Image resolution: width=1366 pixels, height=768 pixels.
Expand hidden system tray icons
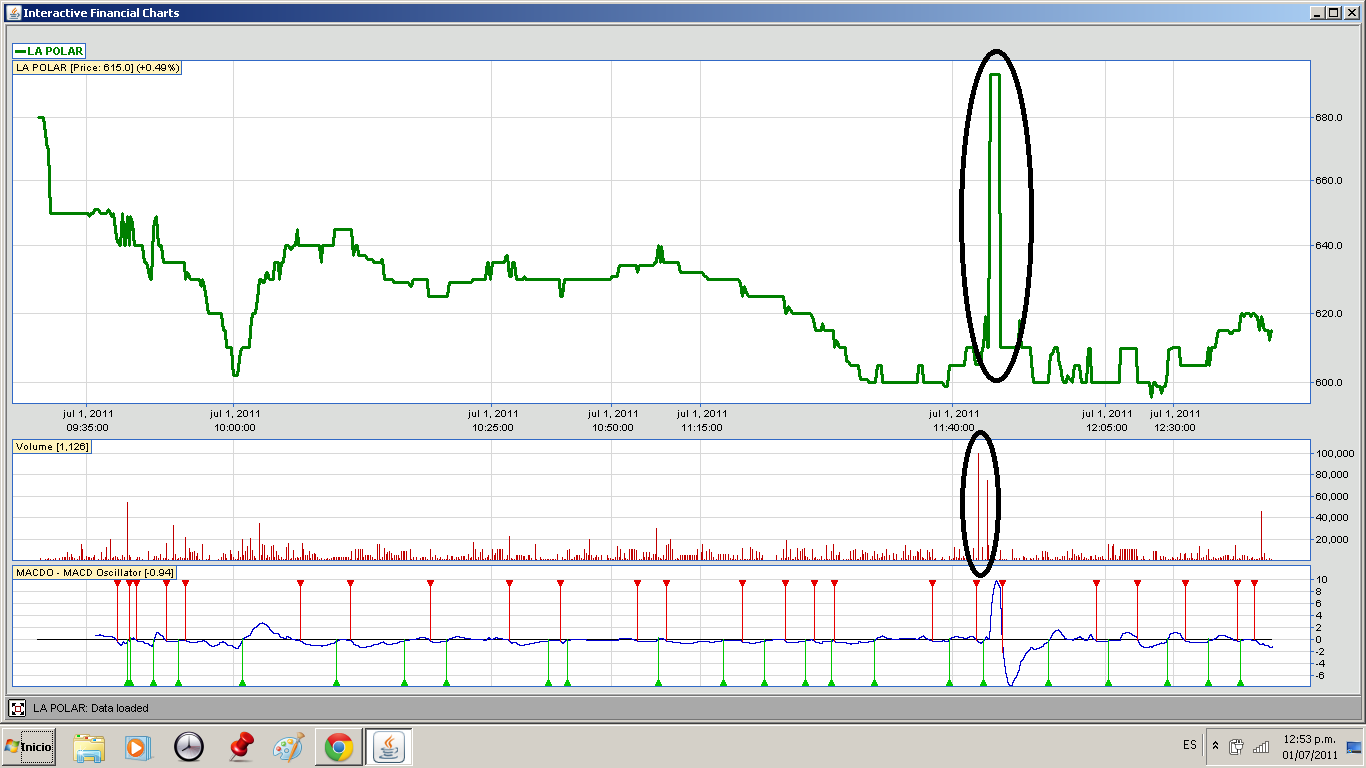tap(1215, 746)
